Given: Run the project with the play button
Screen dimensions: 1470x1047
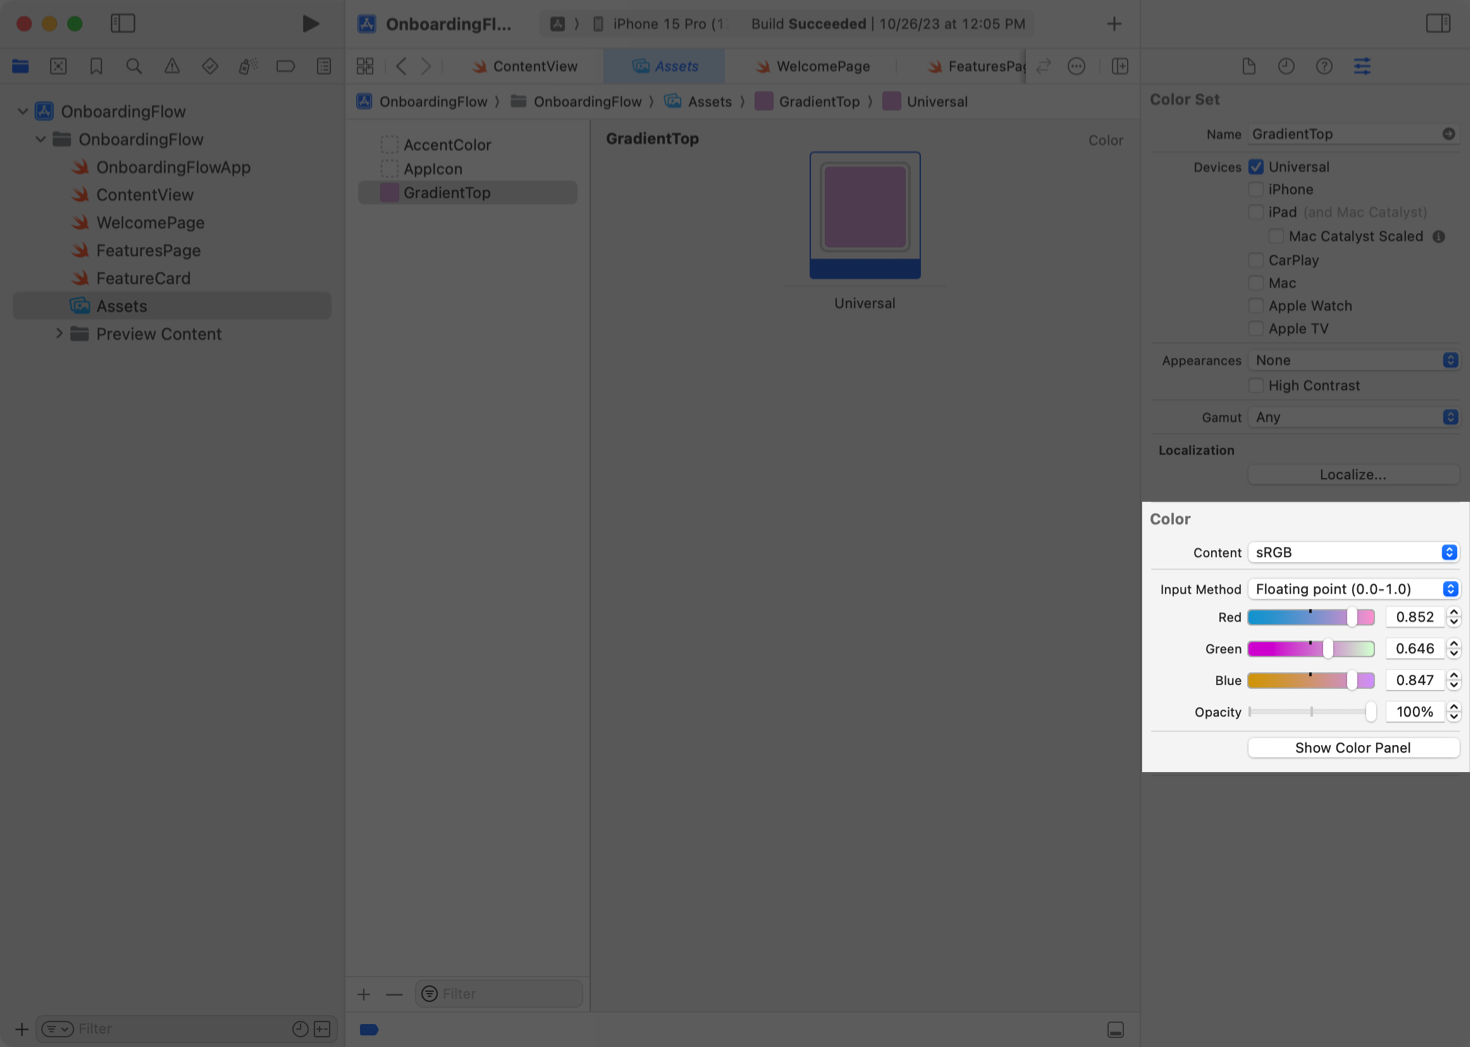Looking at the screenshot, I should point(310,23).
